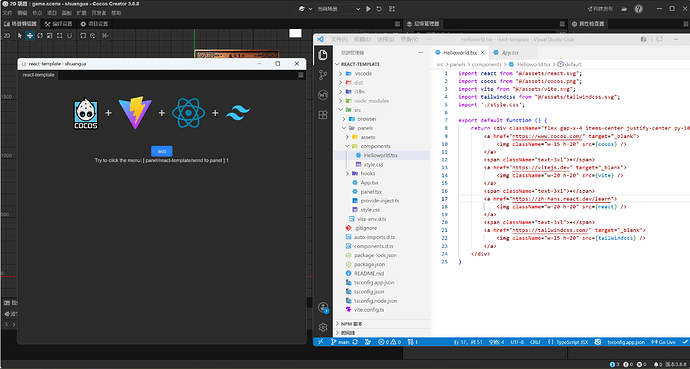690x369 pixels.
Task: Open Cocos Creator help question-mark icon
Action: (x=638, y=9)
